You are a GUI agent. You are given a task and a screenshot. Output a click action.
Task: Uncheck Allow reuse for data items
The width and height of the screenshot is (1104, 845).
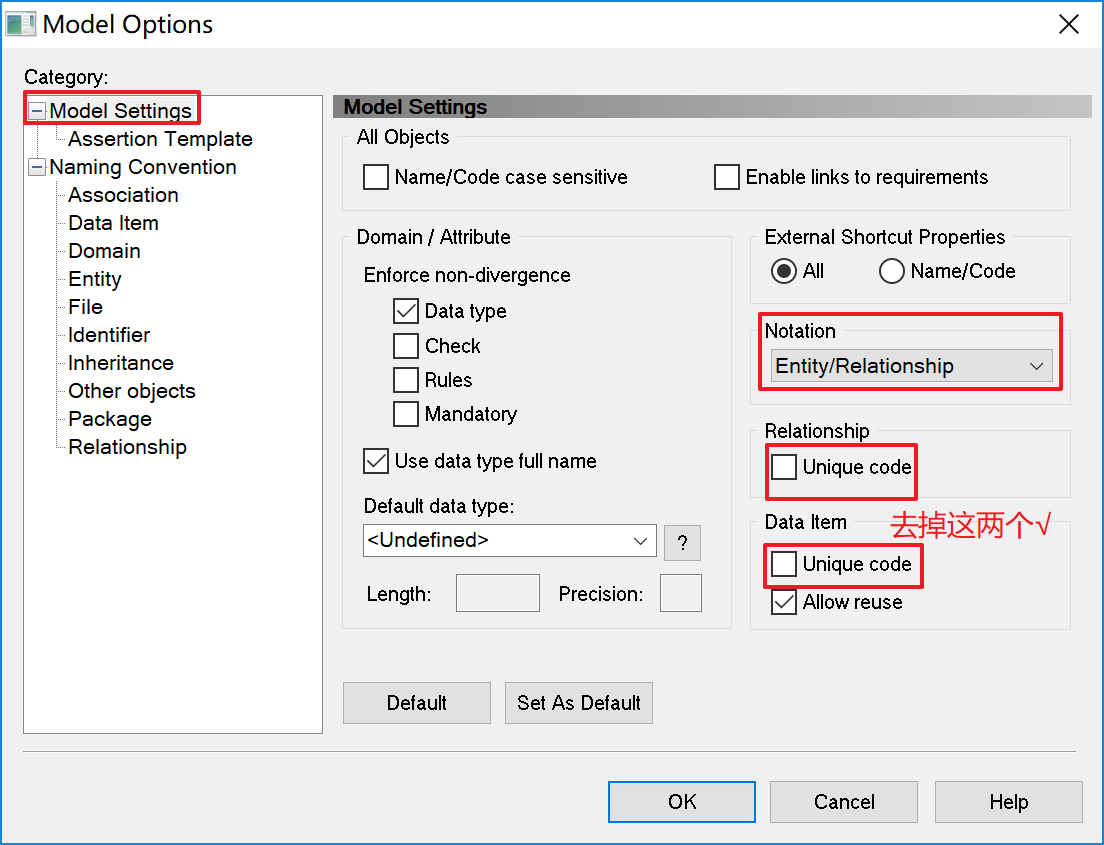click(x=784, y=602)
